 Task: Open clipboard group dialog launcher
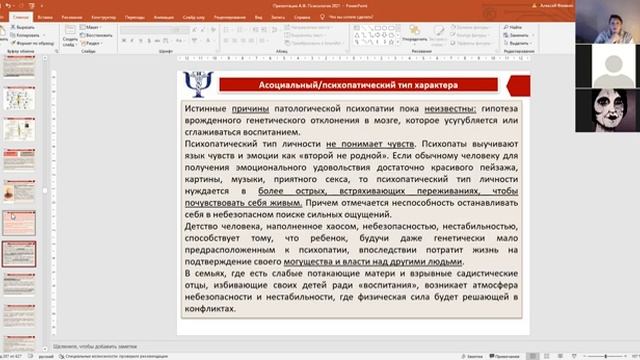point(56,51)
